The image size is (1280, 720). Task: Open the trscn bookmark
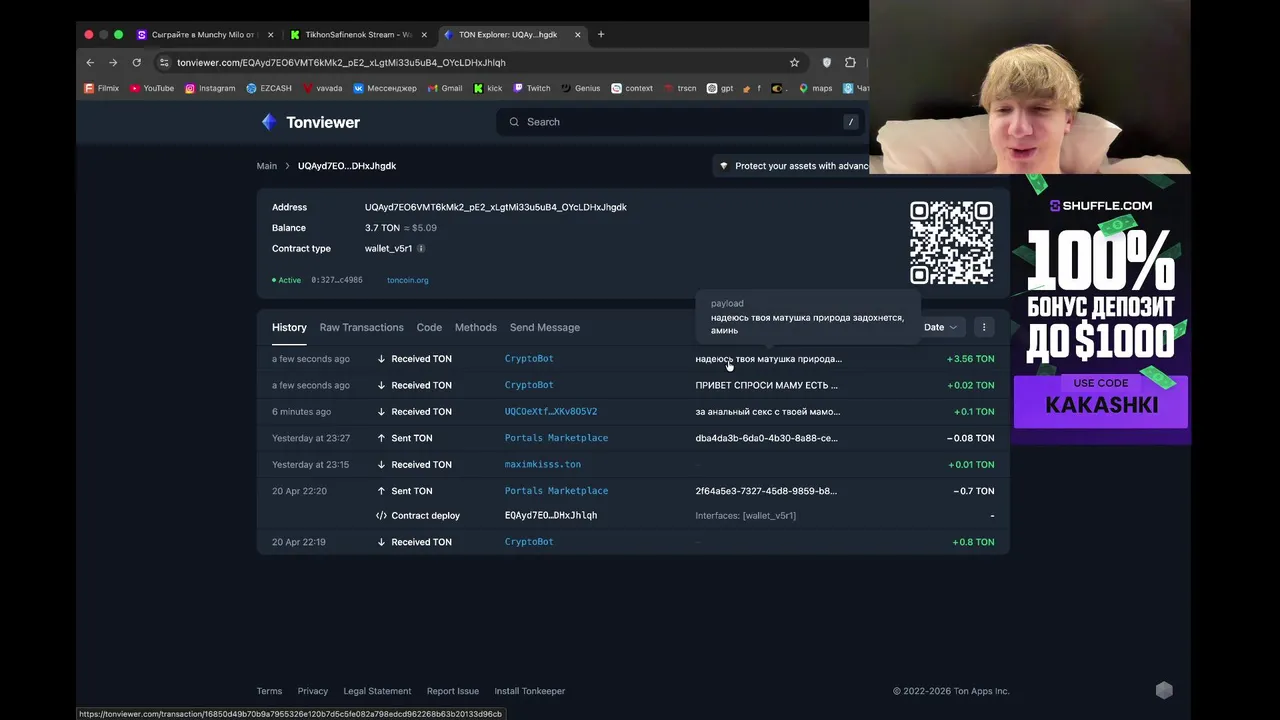679,88
